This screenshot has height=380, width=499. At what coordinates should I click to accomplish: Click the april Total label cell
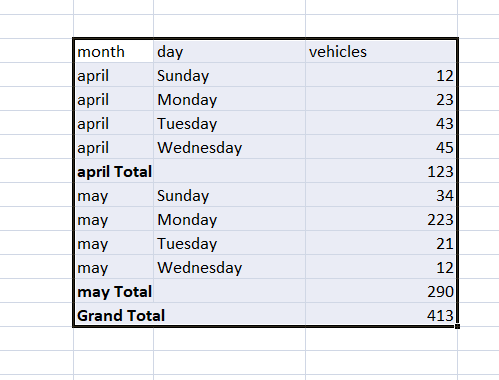114,171
